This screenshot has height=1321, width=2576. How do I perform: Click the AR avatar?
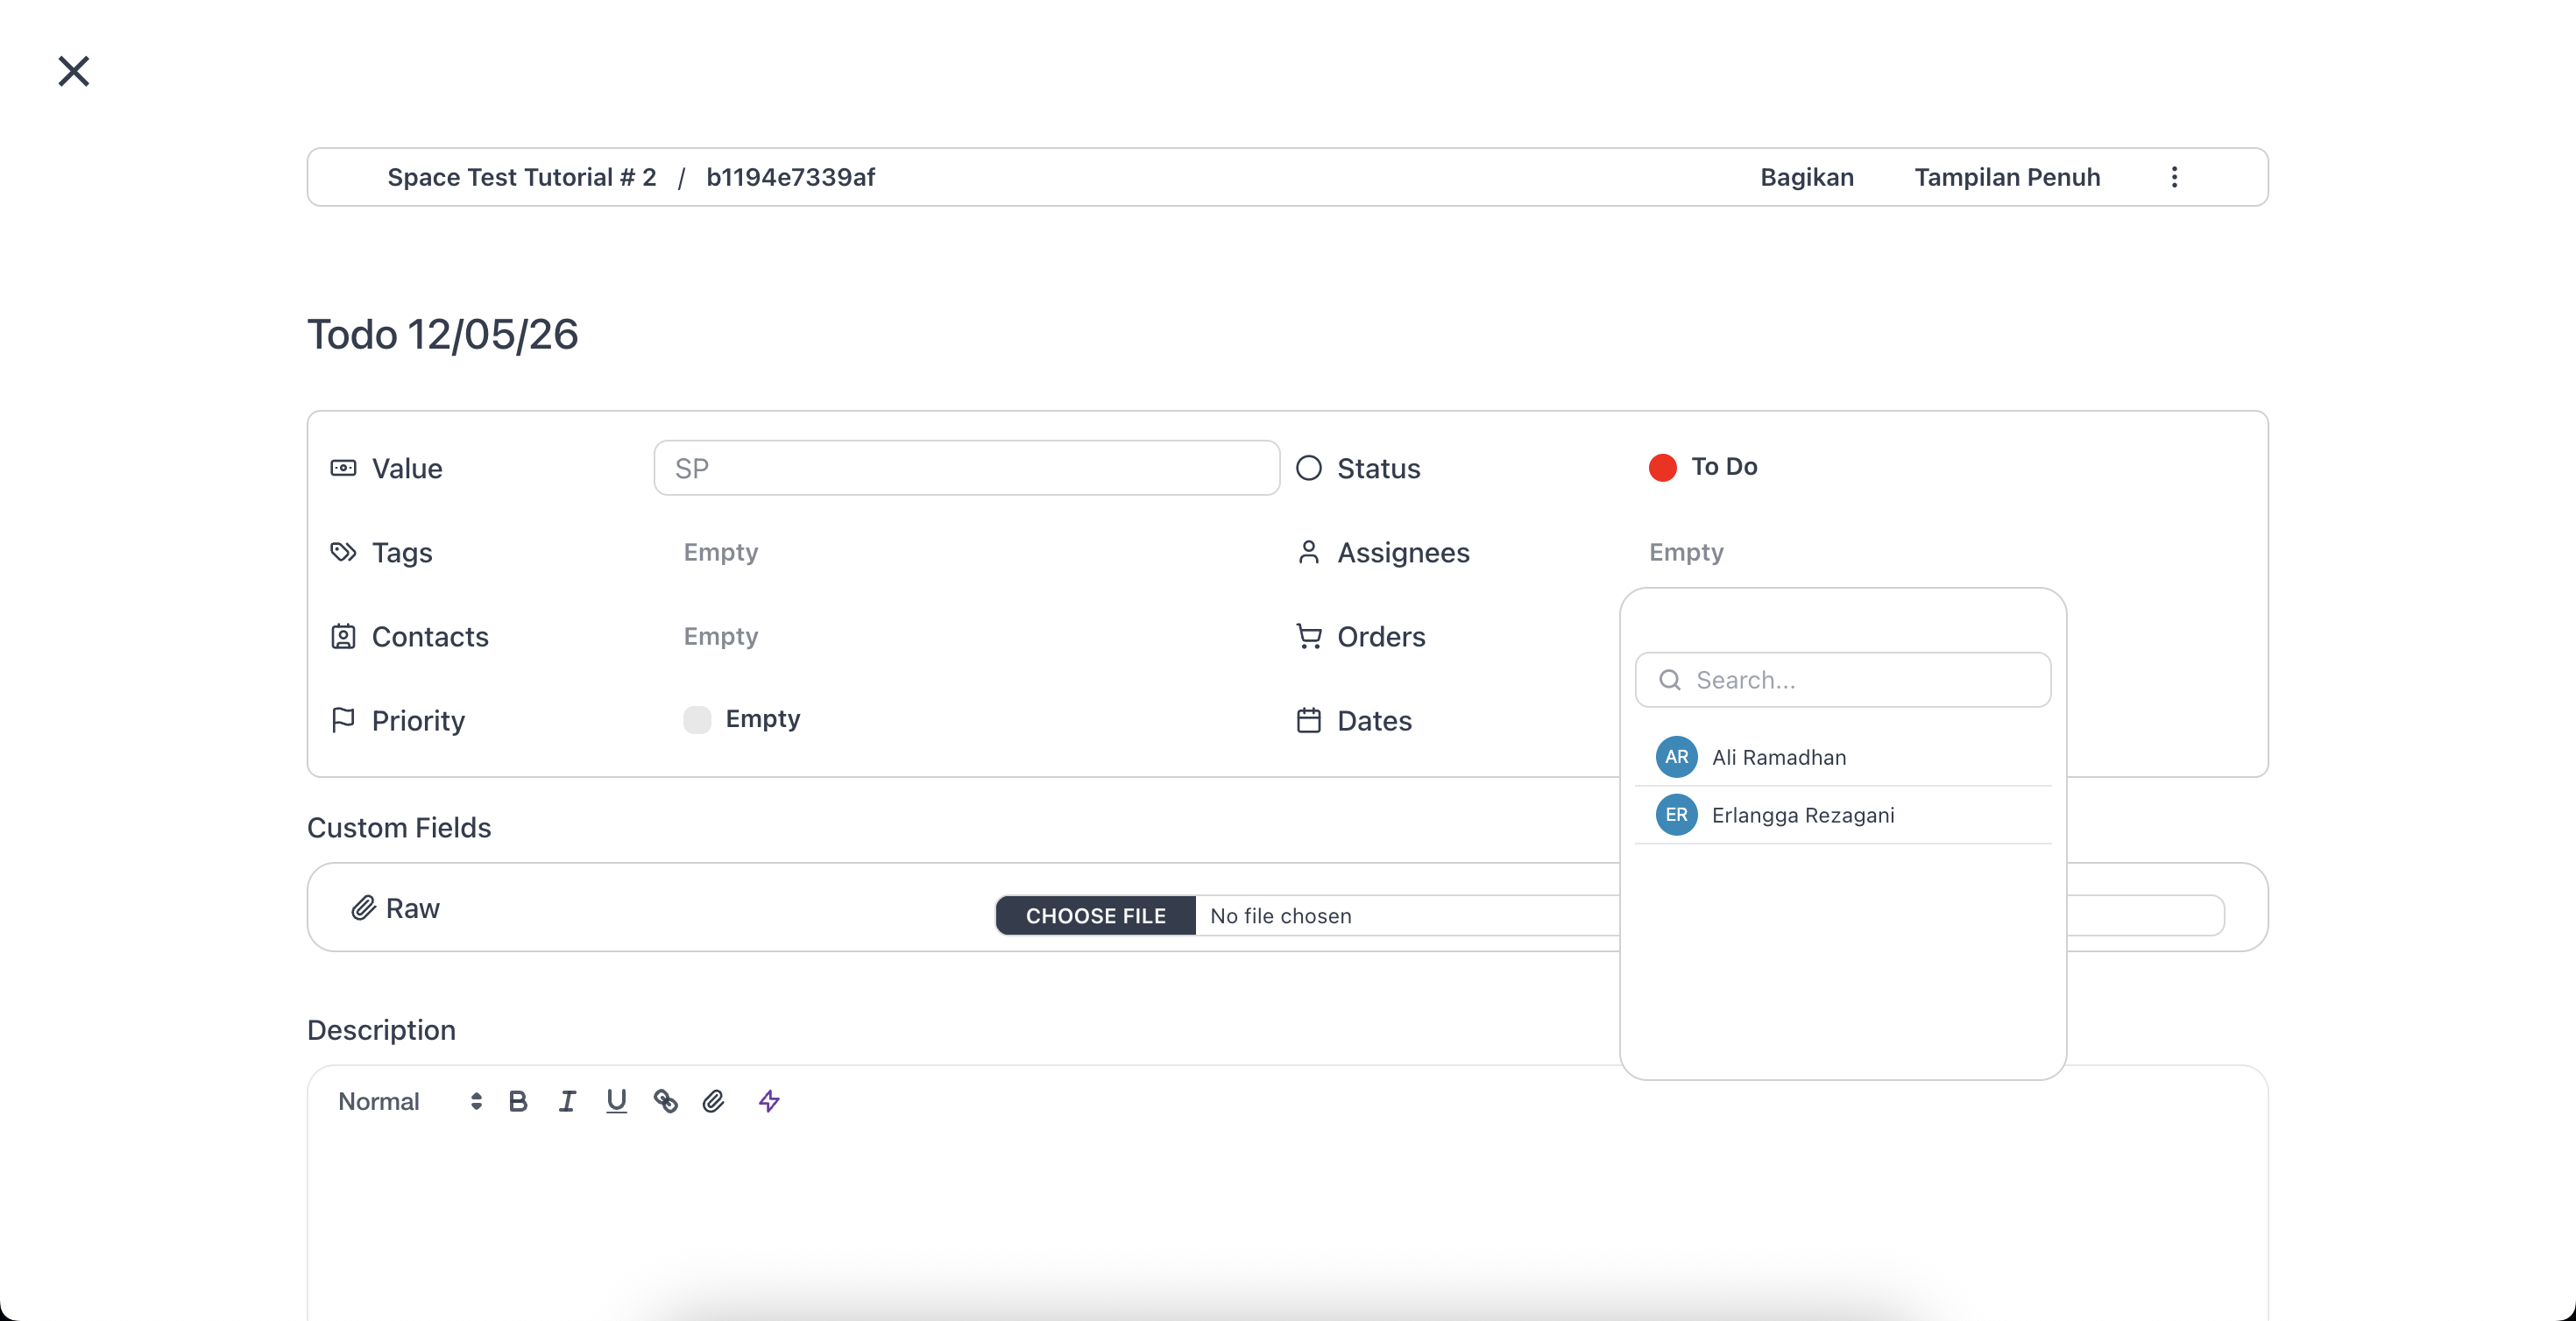1677,757
